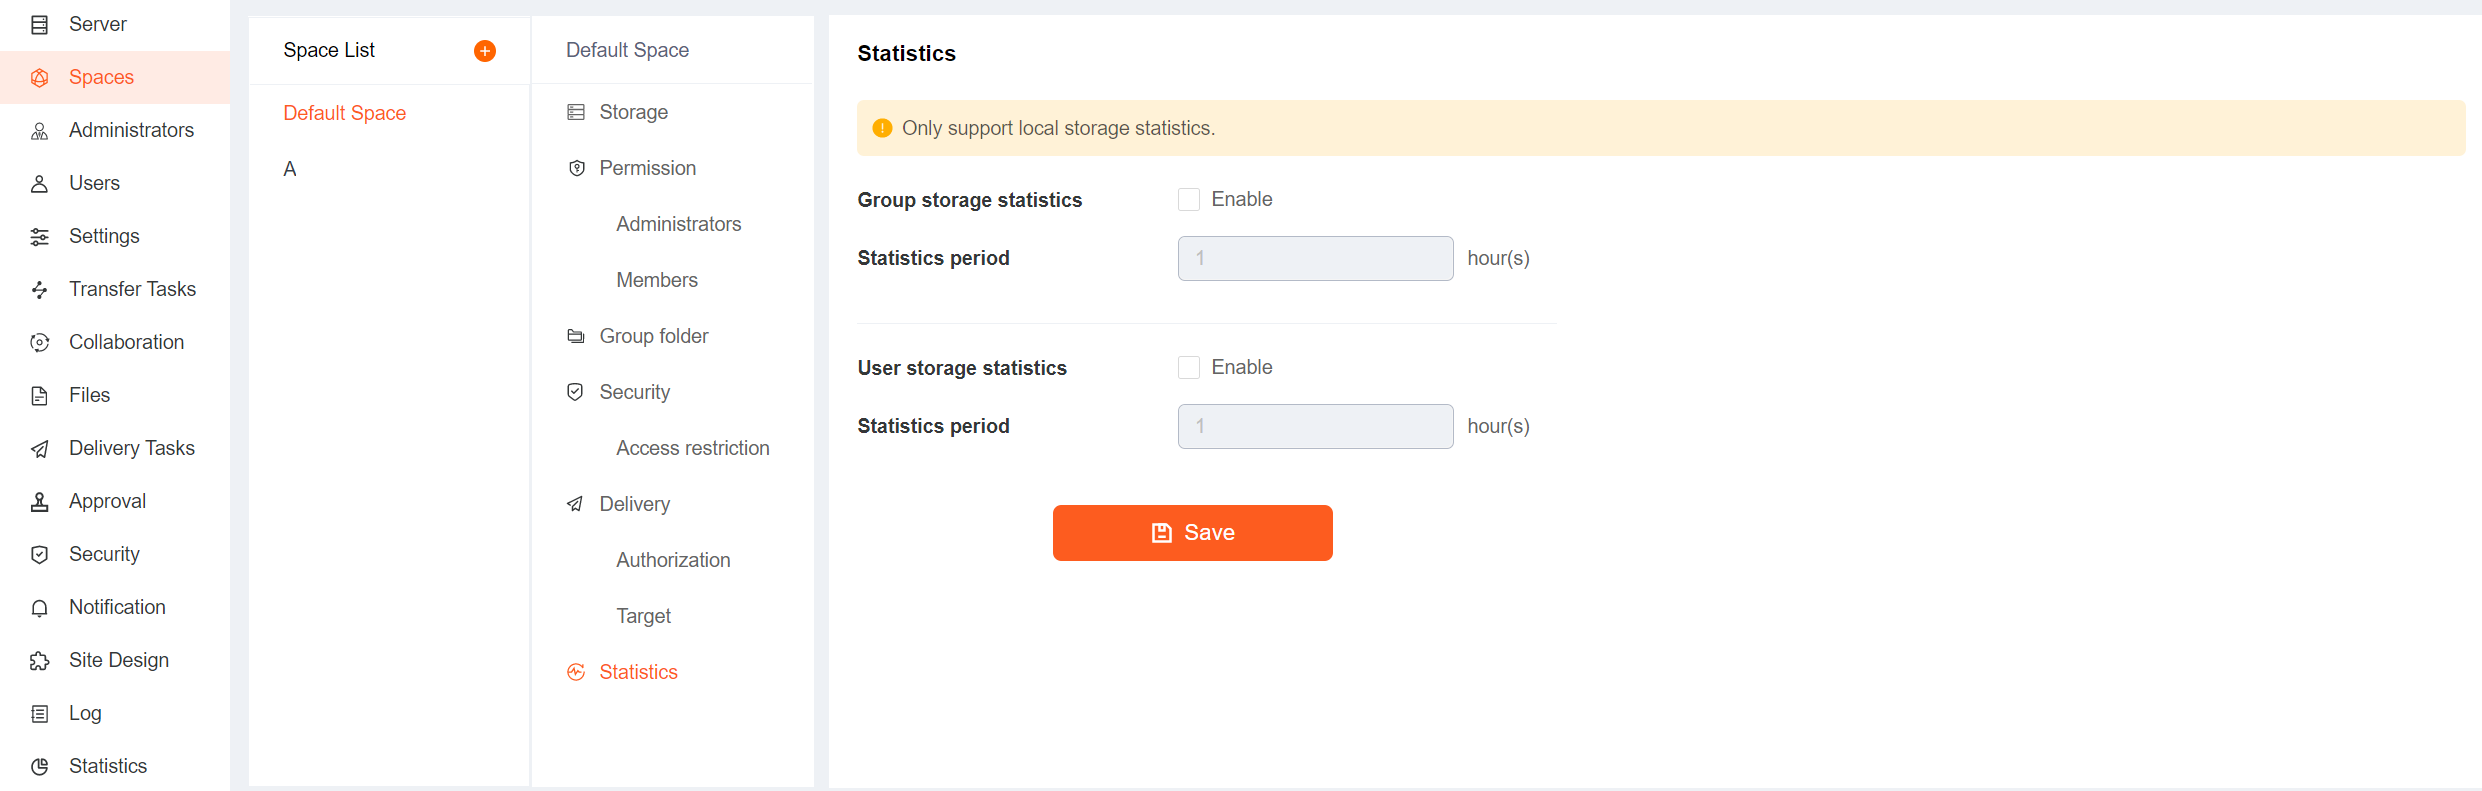
Task: Click the Group statistics period input field
Action: click(x=1315, y=258)
